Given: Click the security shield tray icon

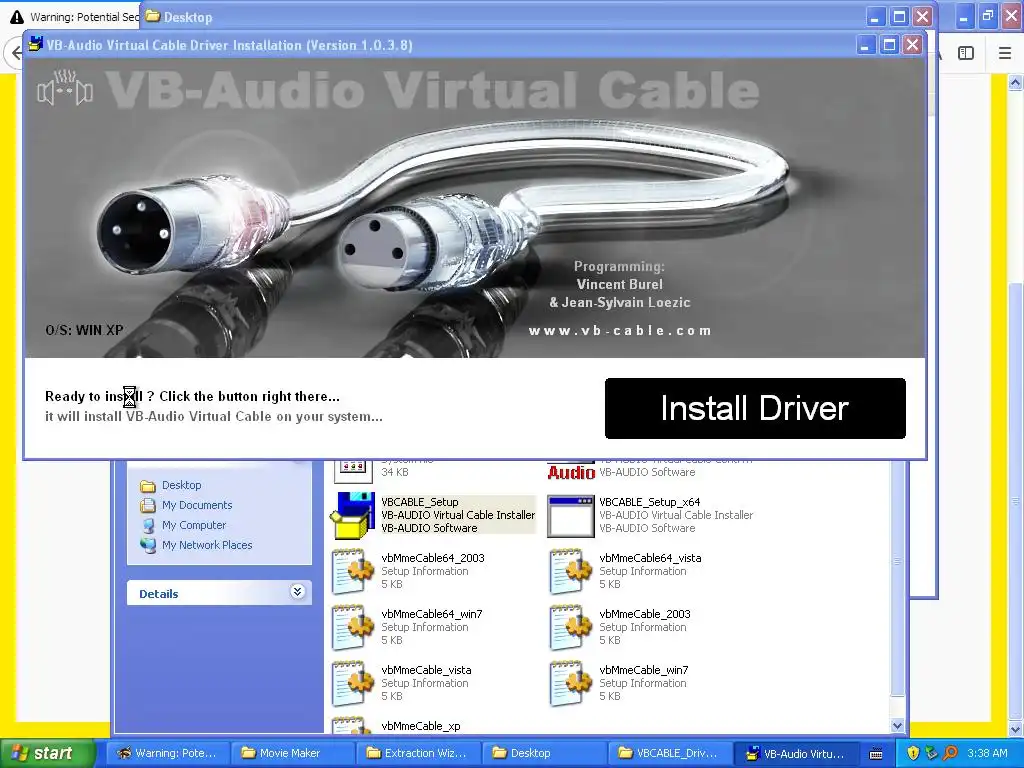Looking at the screenshot, I should coord(913,753).
